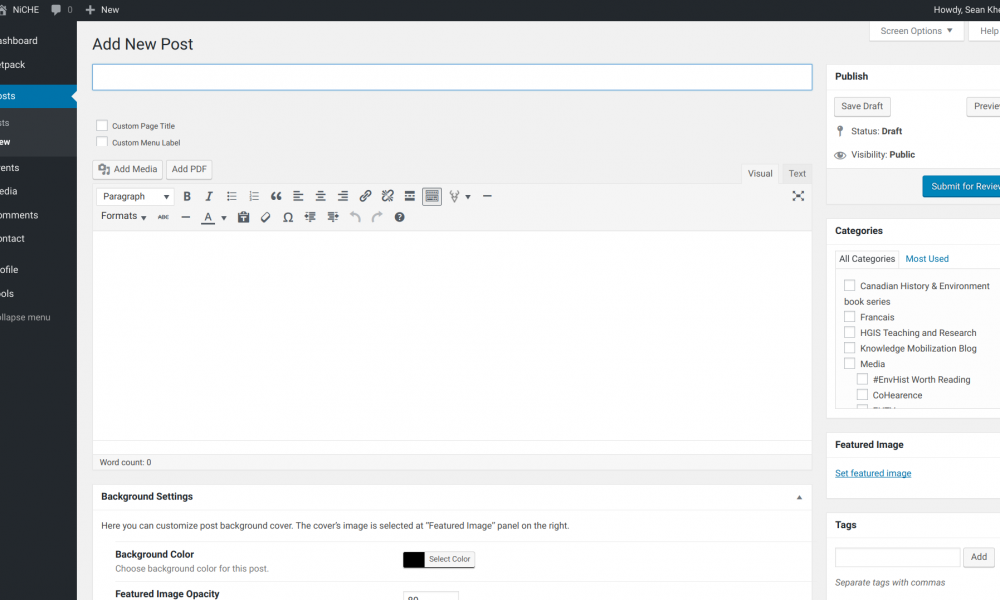Insert a blockquote
1000x600 pixels.
276,197
